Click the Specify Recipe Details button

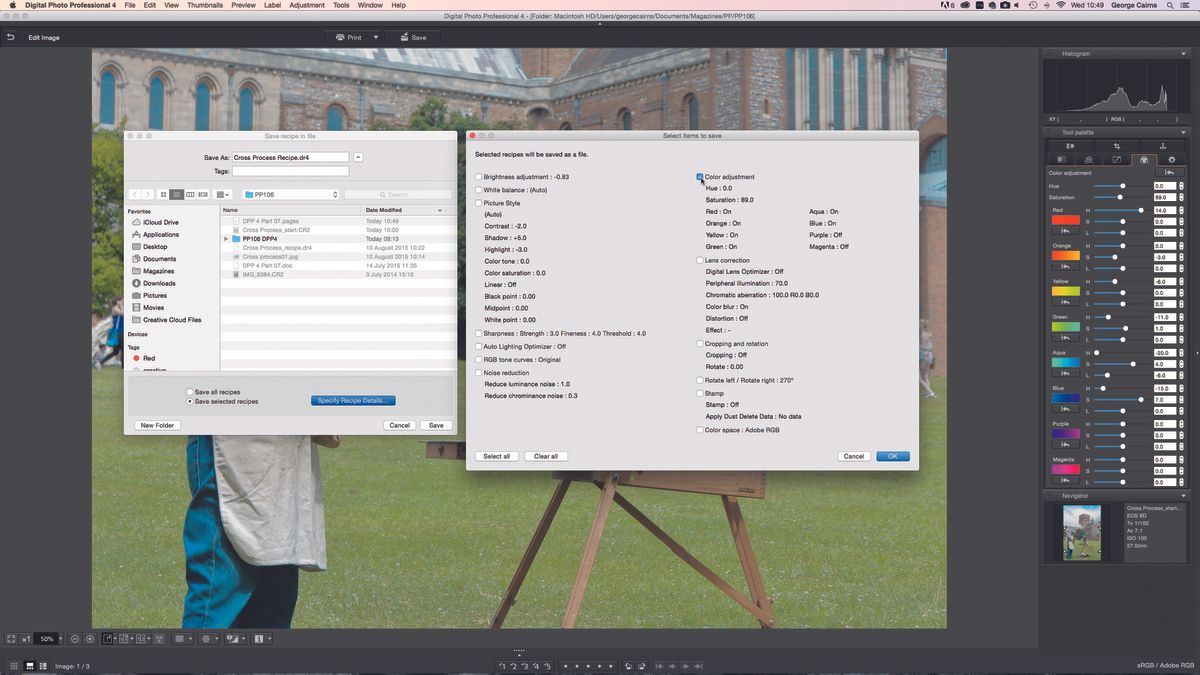coord(352,399)
